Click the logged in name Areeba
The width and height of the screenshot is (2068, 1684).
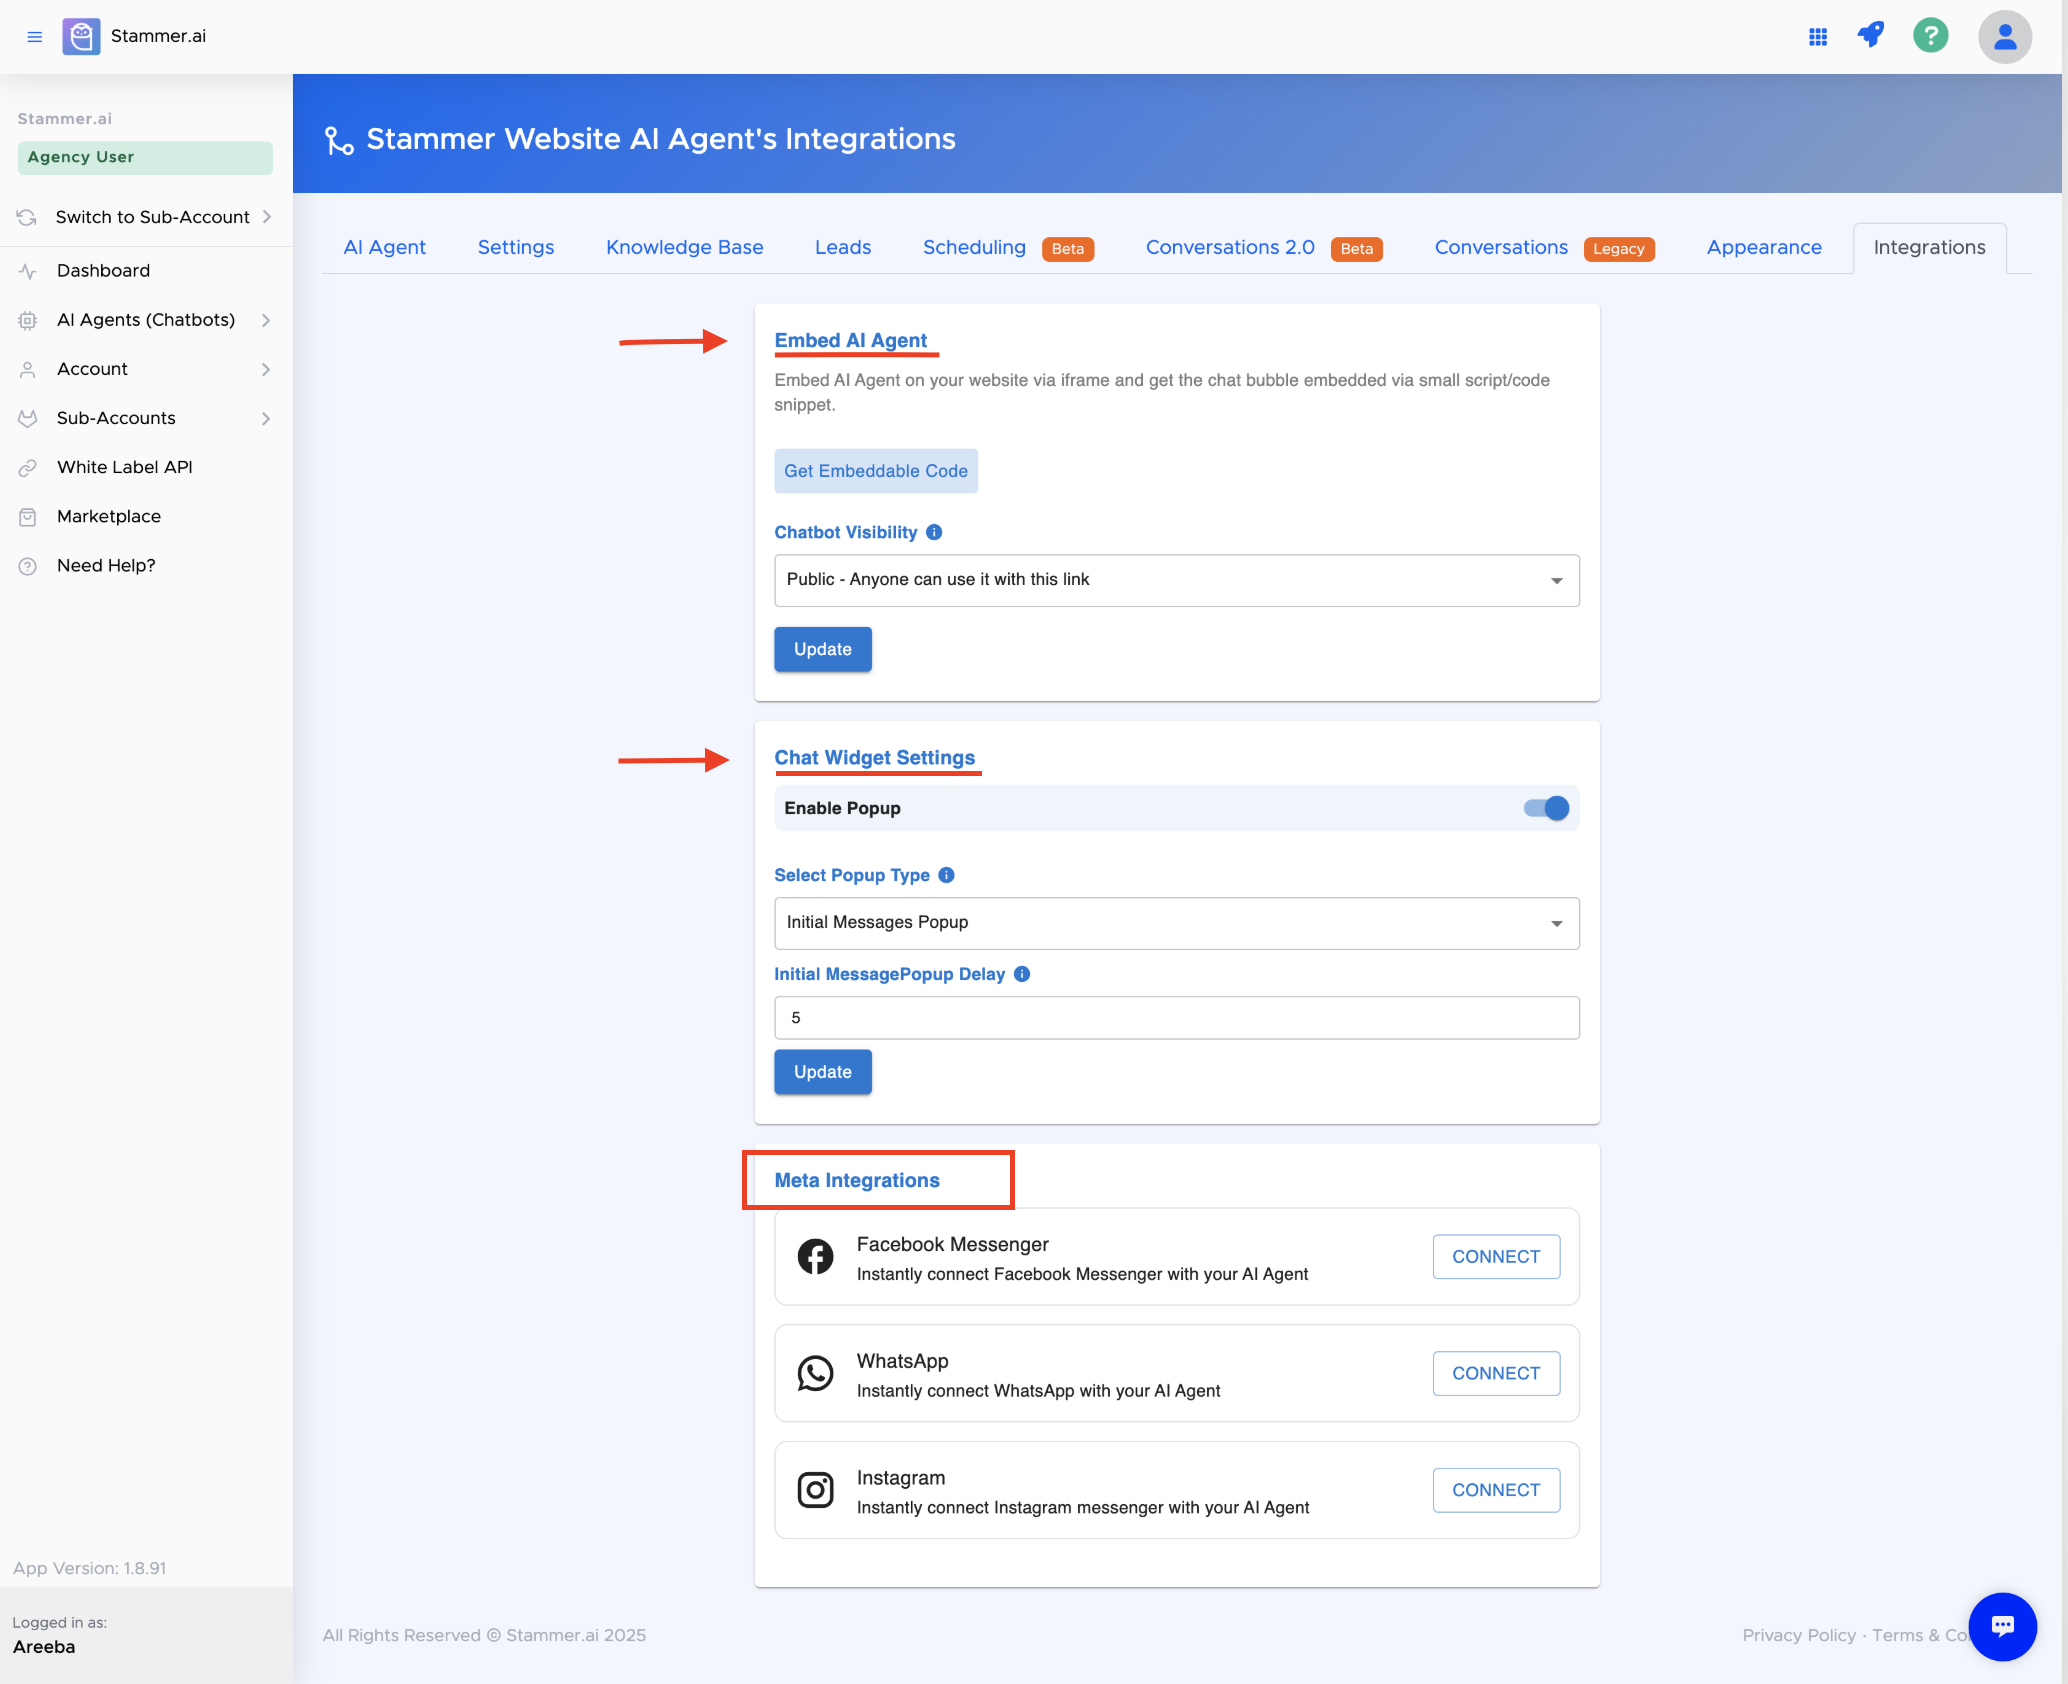(44, 1647)
